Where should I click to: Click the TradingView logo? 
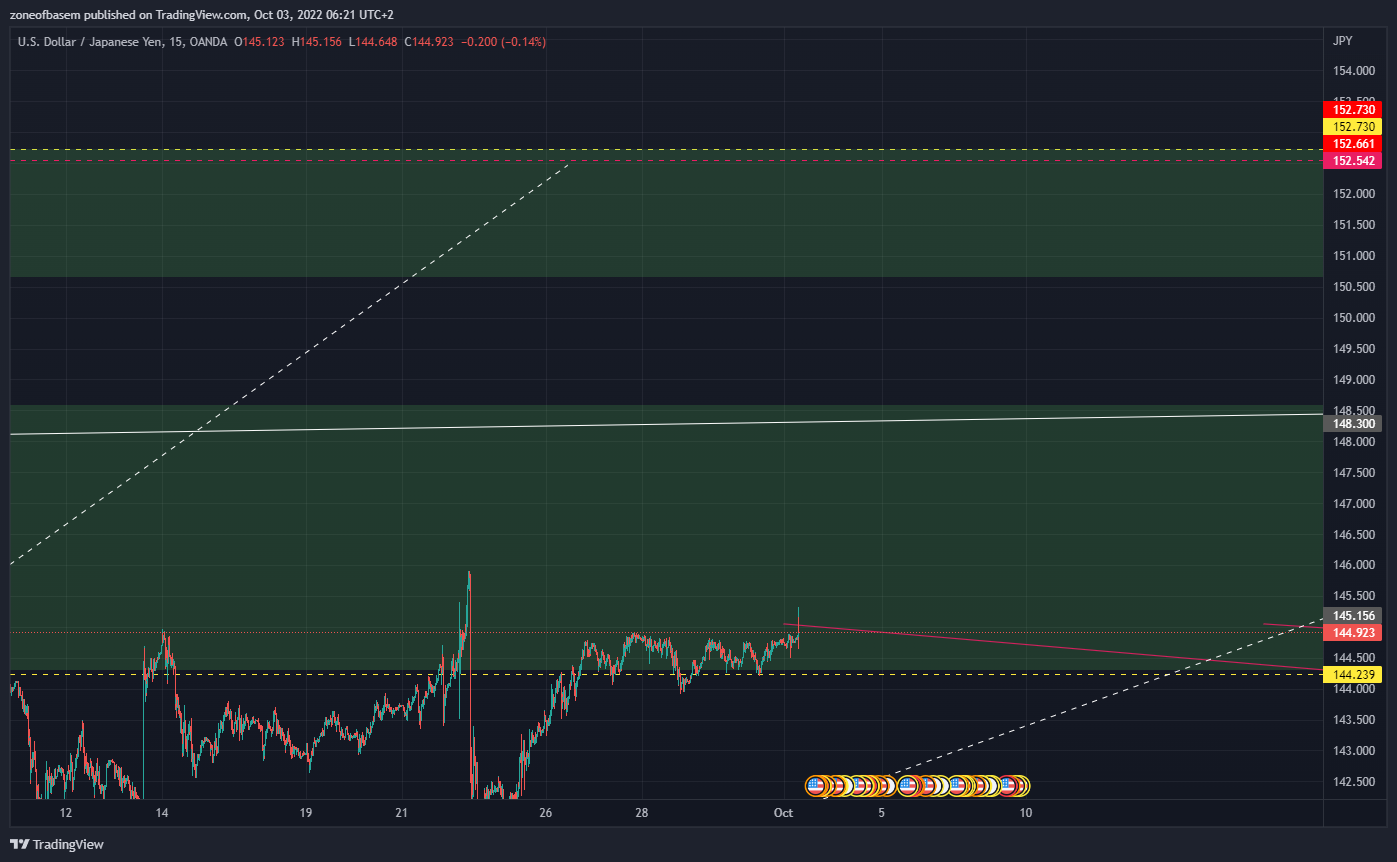pos(57,844)
